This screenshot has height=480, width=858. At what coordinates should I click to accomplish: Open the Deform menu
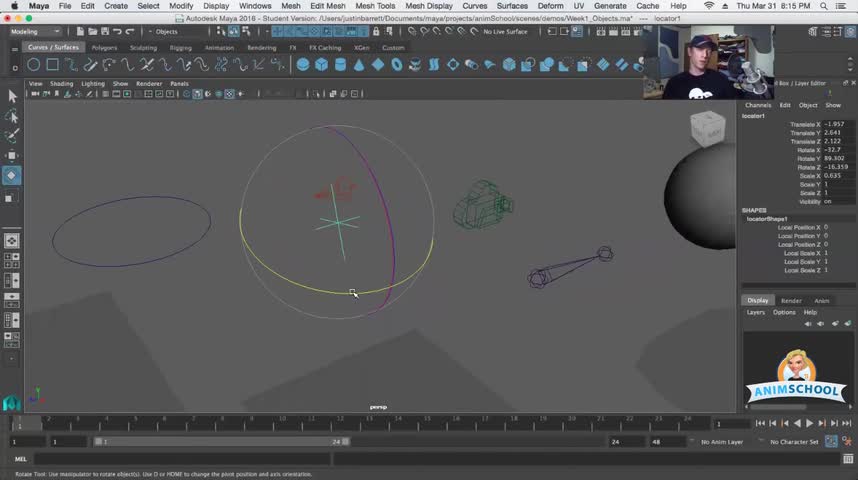click(550, 6)
